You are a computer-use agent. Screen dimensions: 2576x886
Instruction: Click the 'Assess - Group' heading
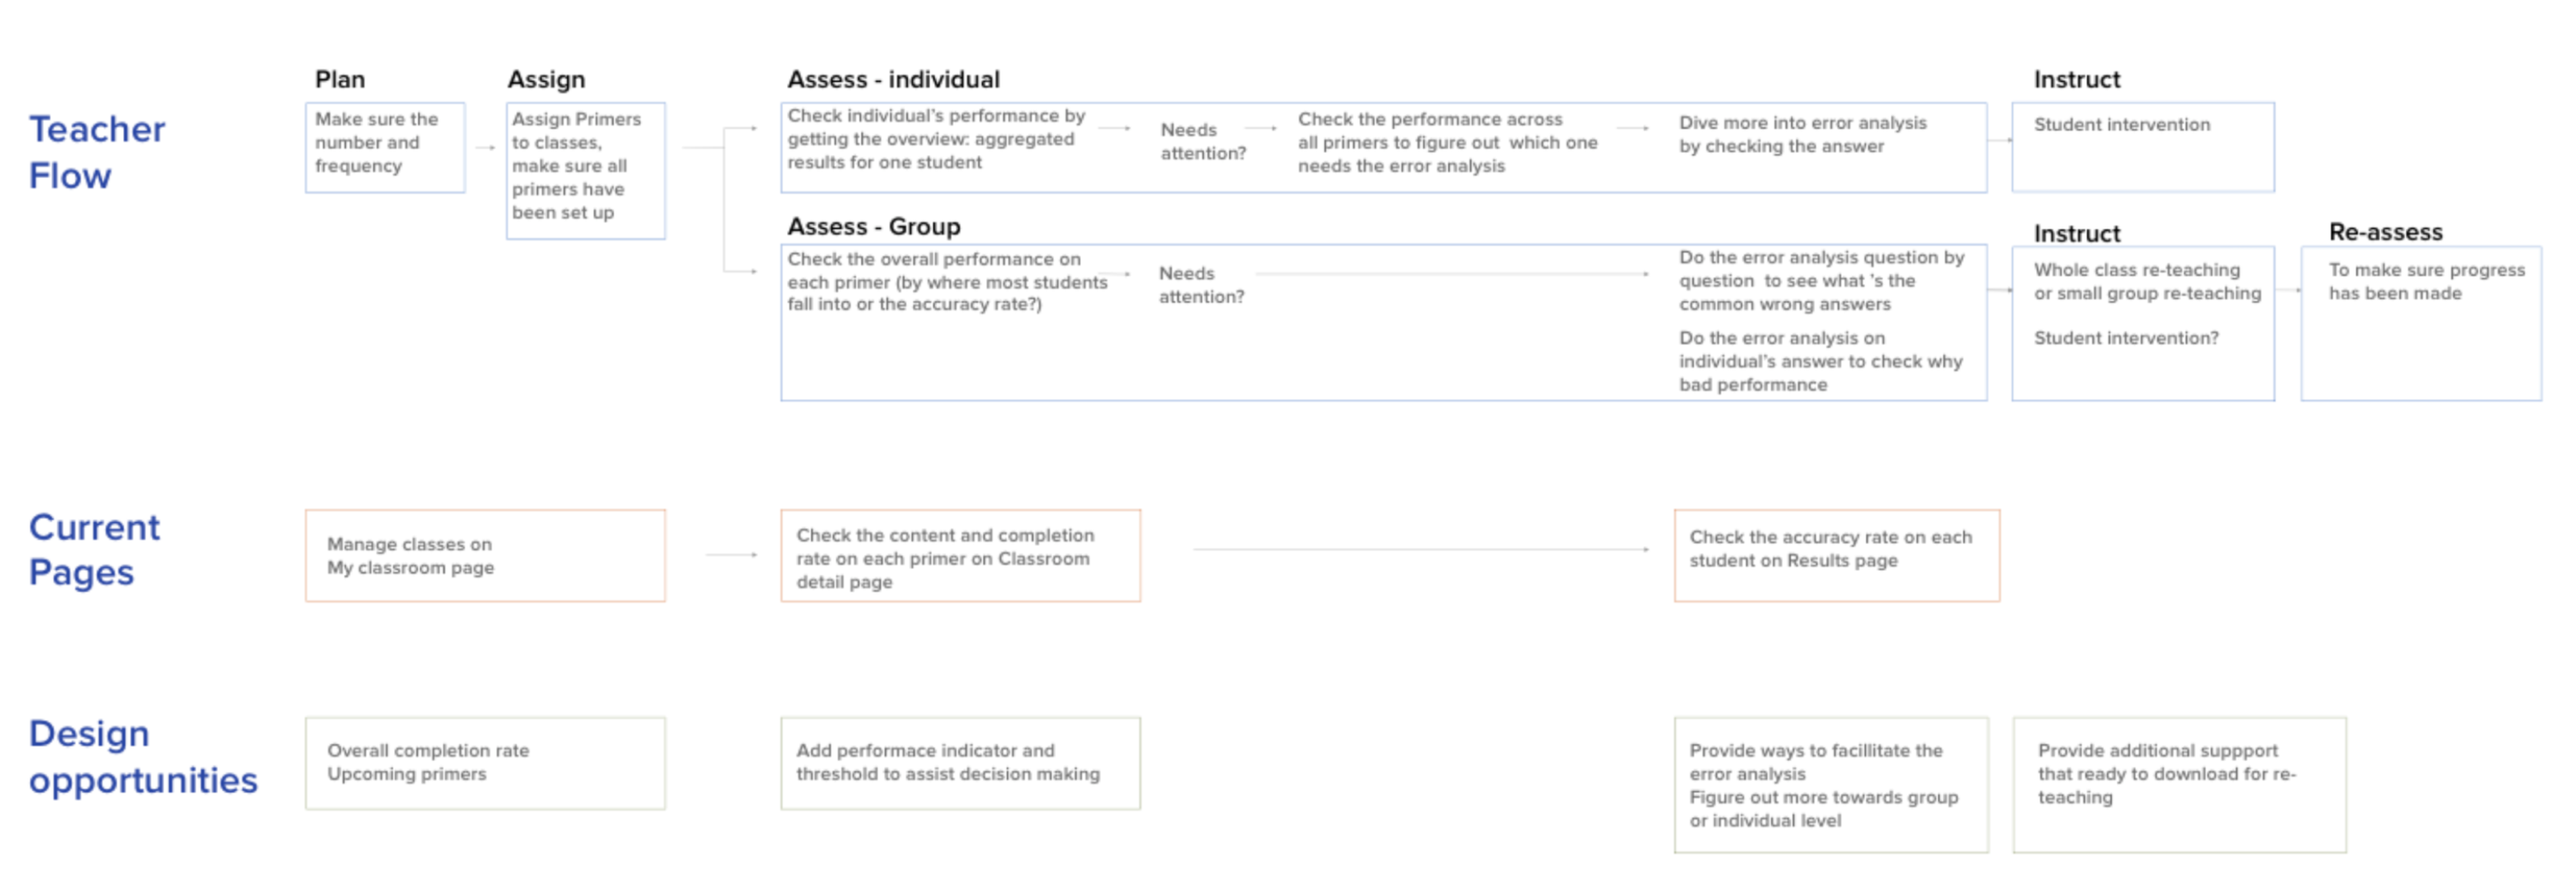click(873, 226)
